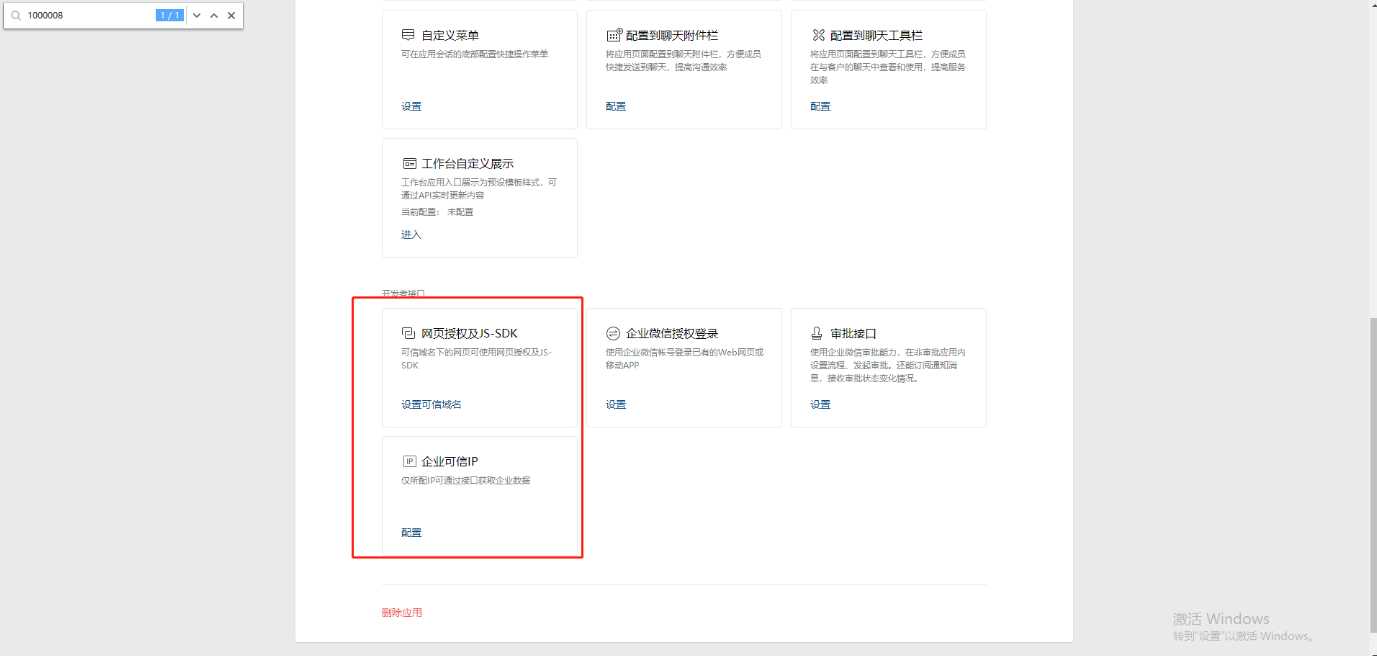Jump to previous find-bar match
Image resolution: width=1377 pixels, height=656 pixels.
[214, 16]
